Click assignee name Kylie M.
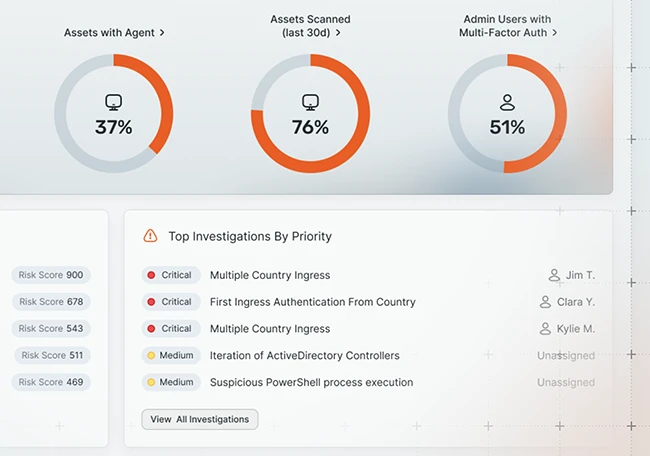The image size is (650, 456). pyautogui.click(x=576, y=329)
